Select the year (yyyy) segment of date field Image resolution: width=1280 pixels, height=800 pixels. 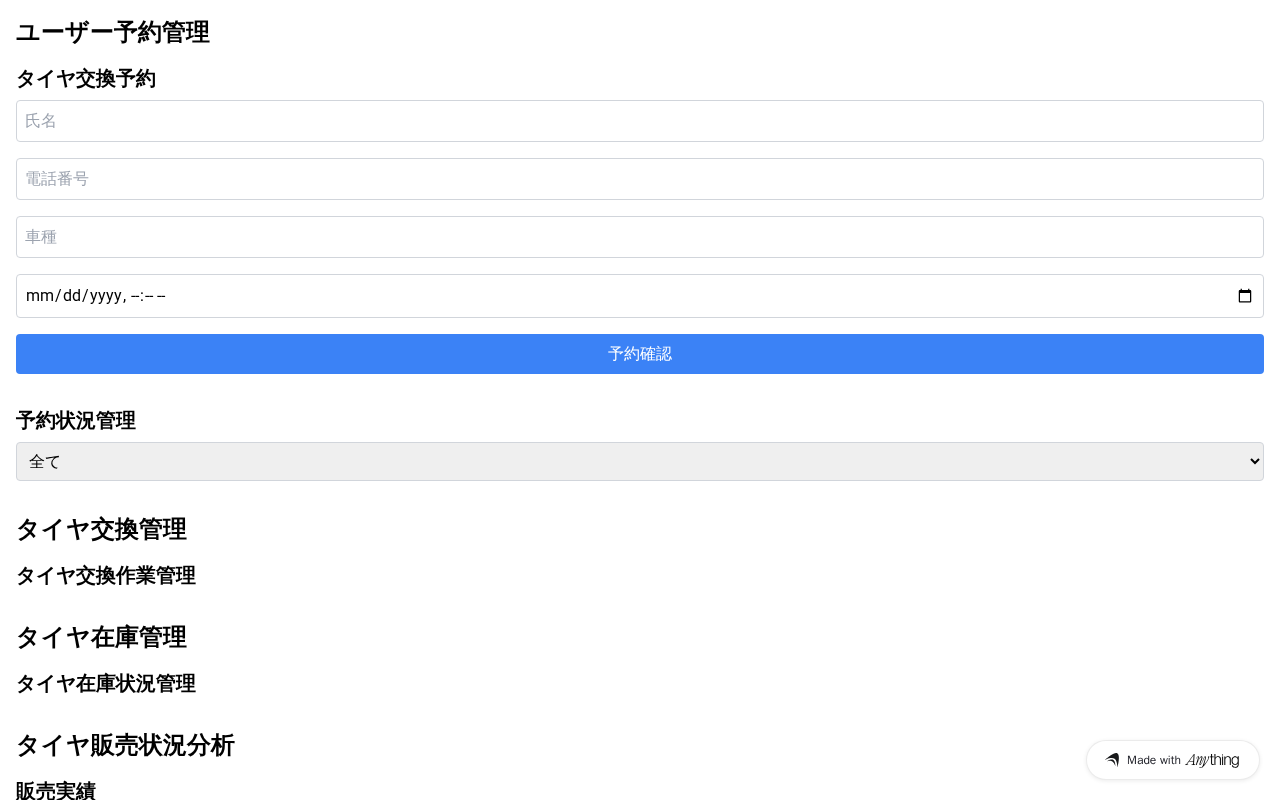click(105, 296)
